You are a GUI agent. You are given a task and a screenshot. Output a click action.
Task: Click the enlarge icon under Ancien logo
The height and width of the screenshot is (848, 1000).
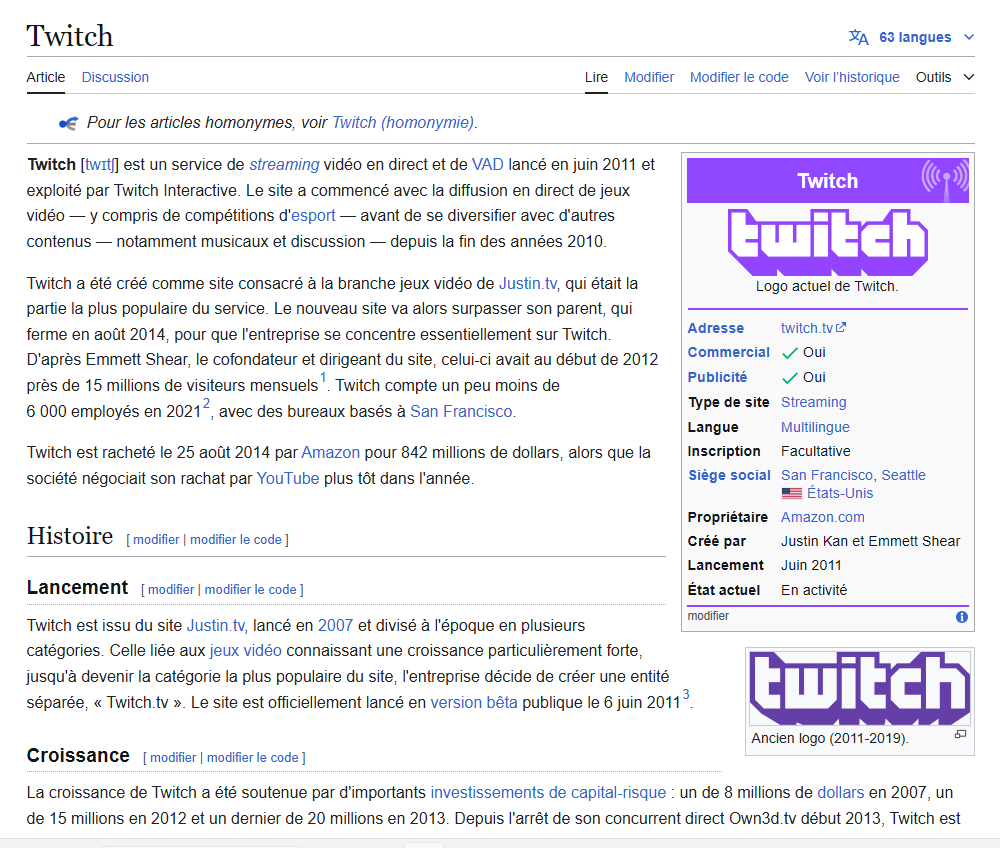pyautogui.click(x=960, y=735)
